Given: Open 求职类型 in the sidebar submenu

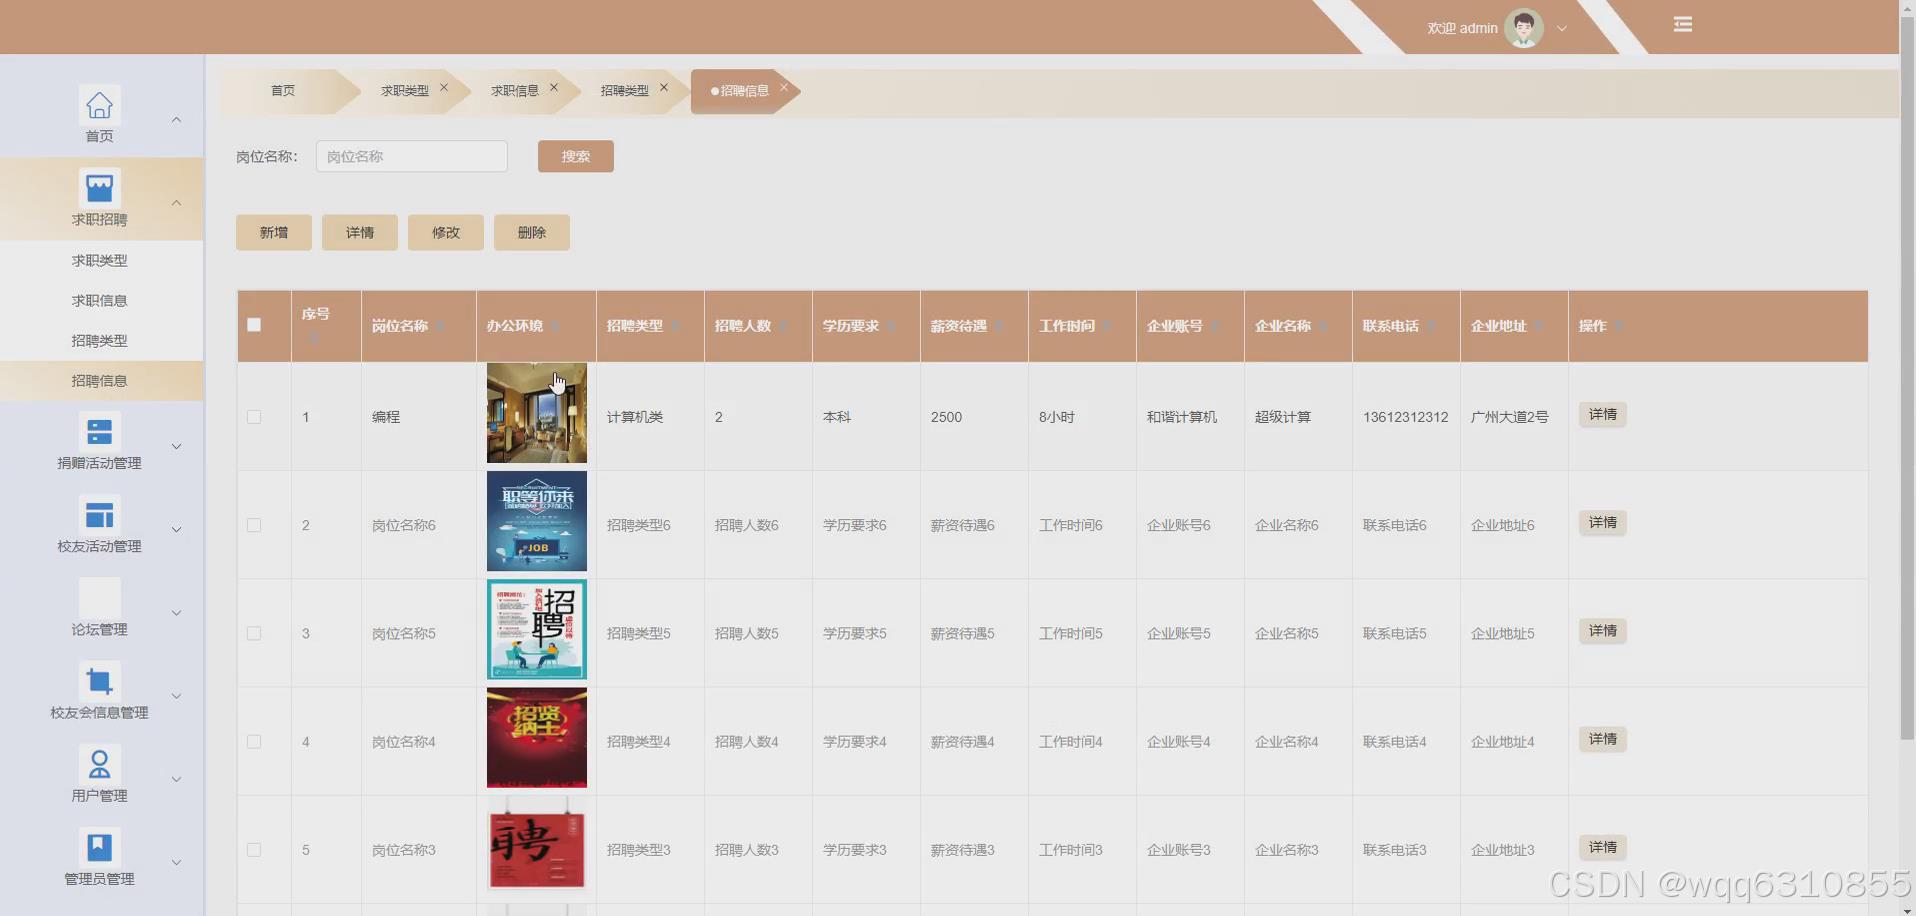Looking at the screenshot, I should (x=99, y=260).
